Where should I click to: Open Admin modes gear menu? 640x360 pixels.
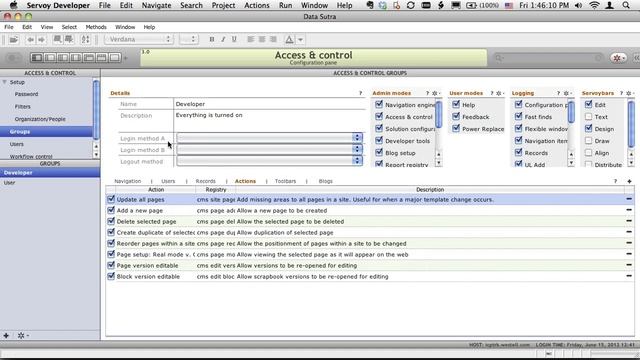point(436,93)
